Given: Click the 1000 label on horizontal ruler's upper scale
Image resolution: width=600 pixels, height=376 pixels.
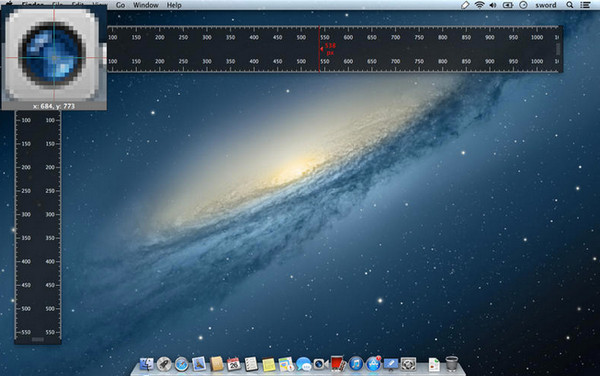Looking at the screenshot, I should click(537, 37).
